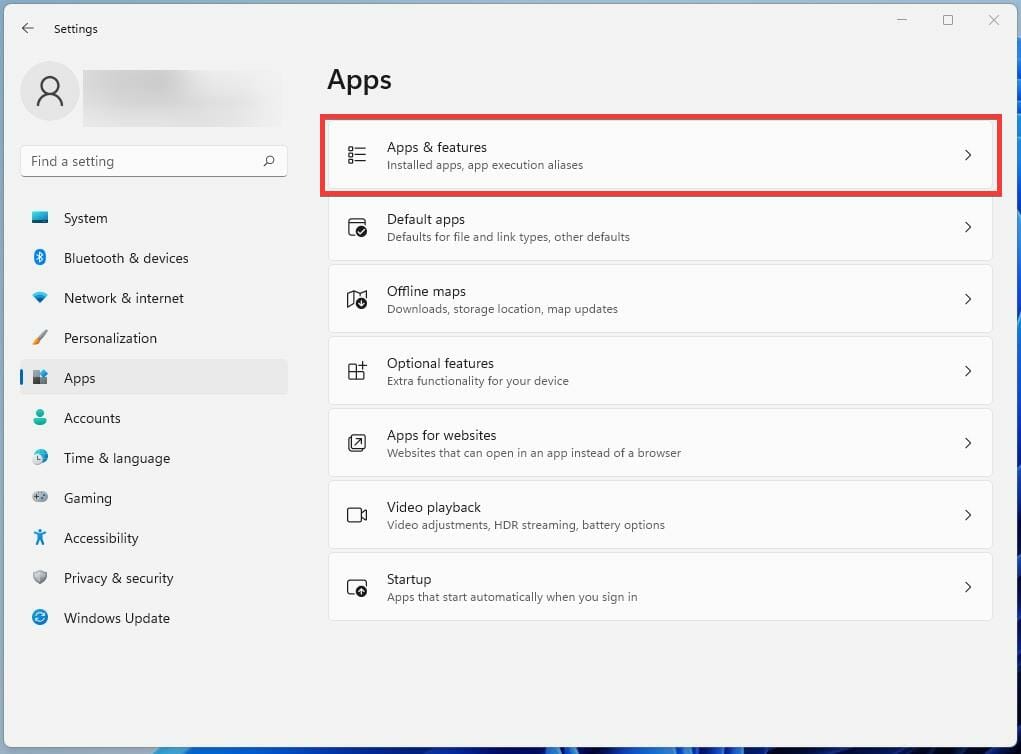
Task: Click the System monitor icon in sidebar
Action: [40, 218]
